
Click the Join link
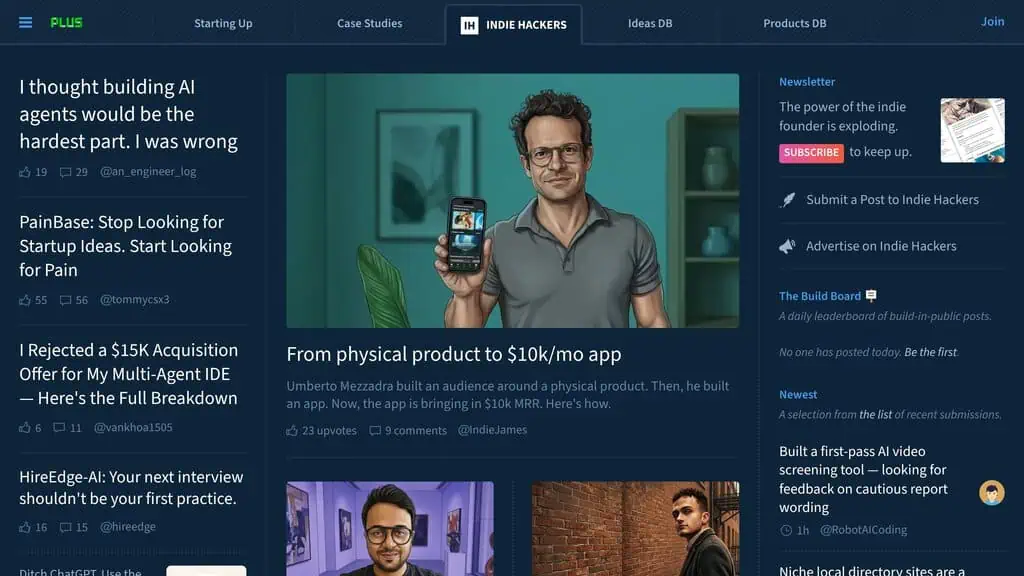(x=993, y=22)
